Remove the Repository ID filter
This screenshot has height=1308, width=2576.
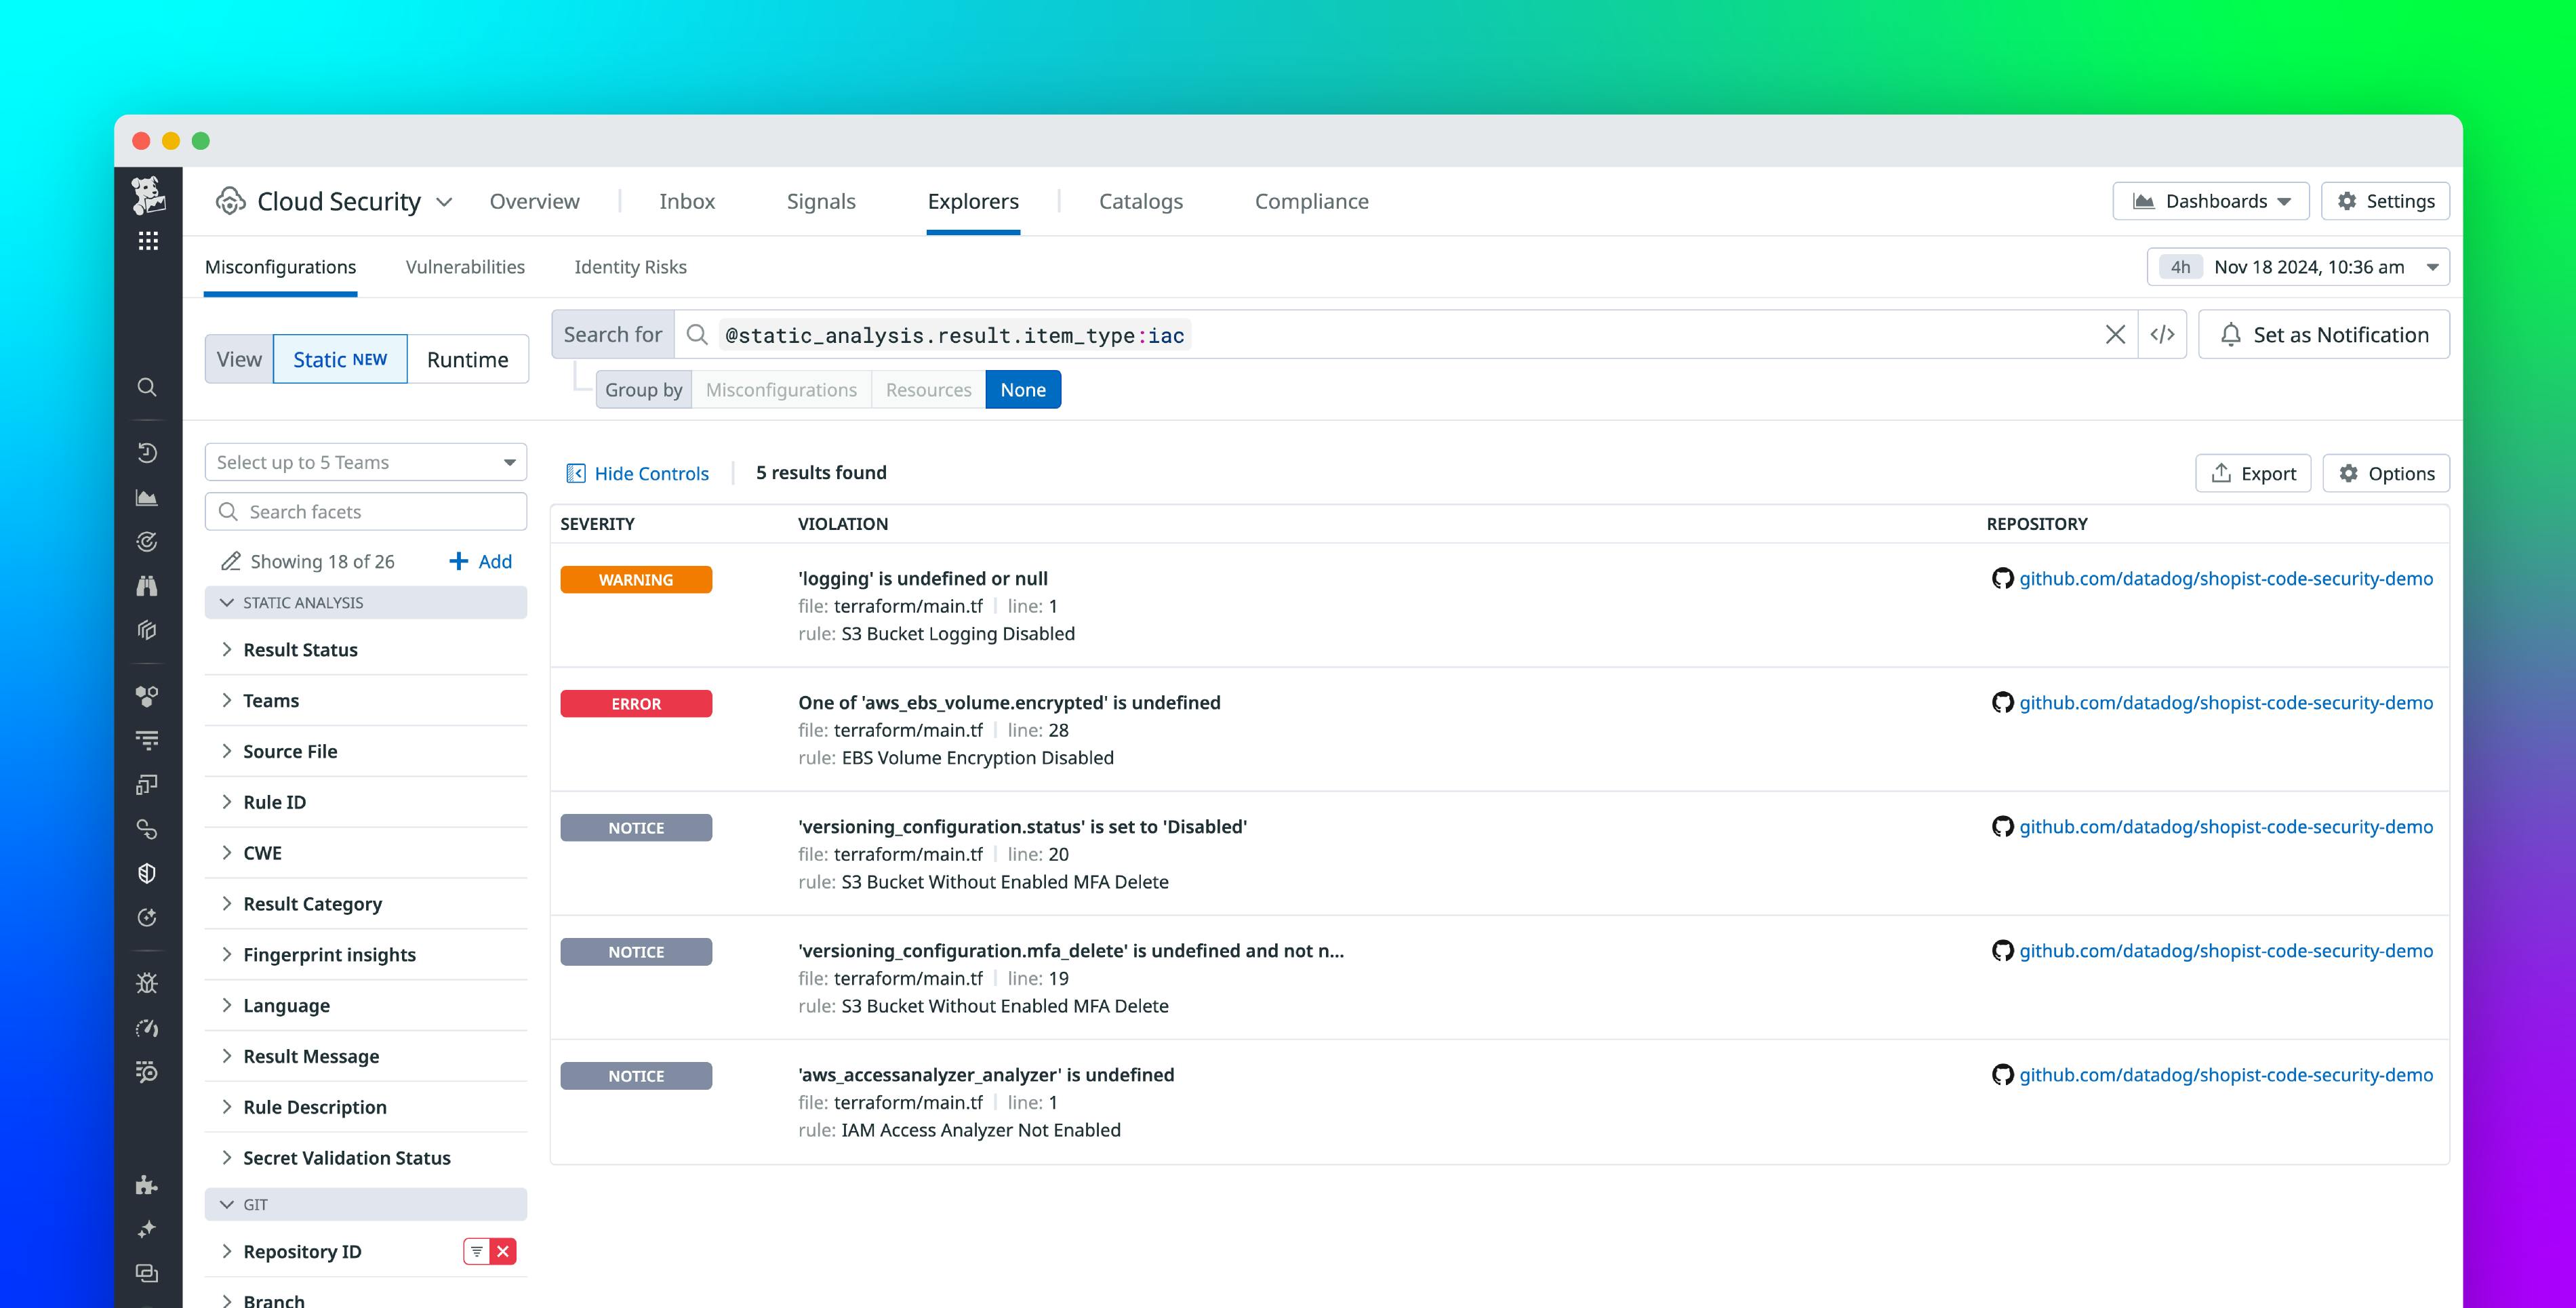tap(502, 1251)
